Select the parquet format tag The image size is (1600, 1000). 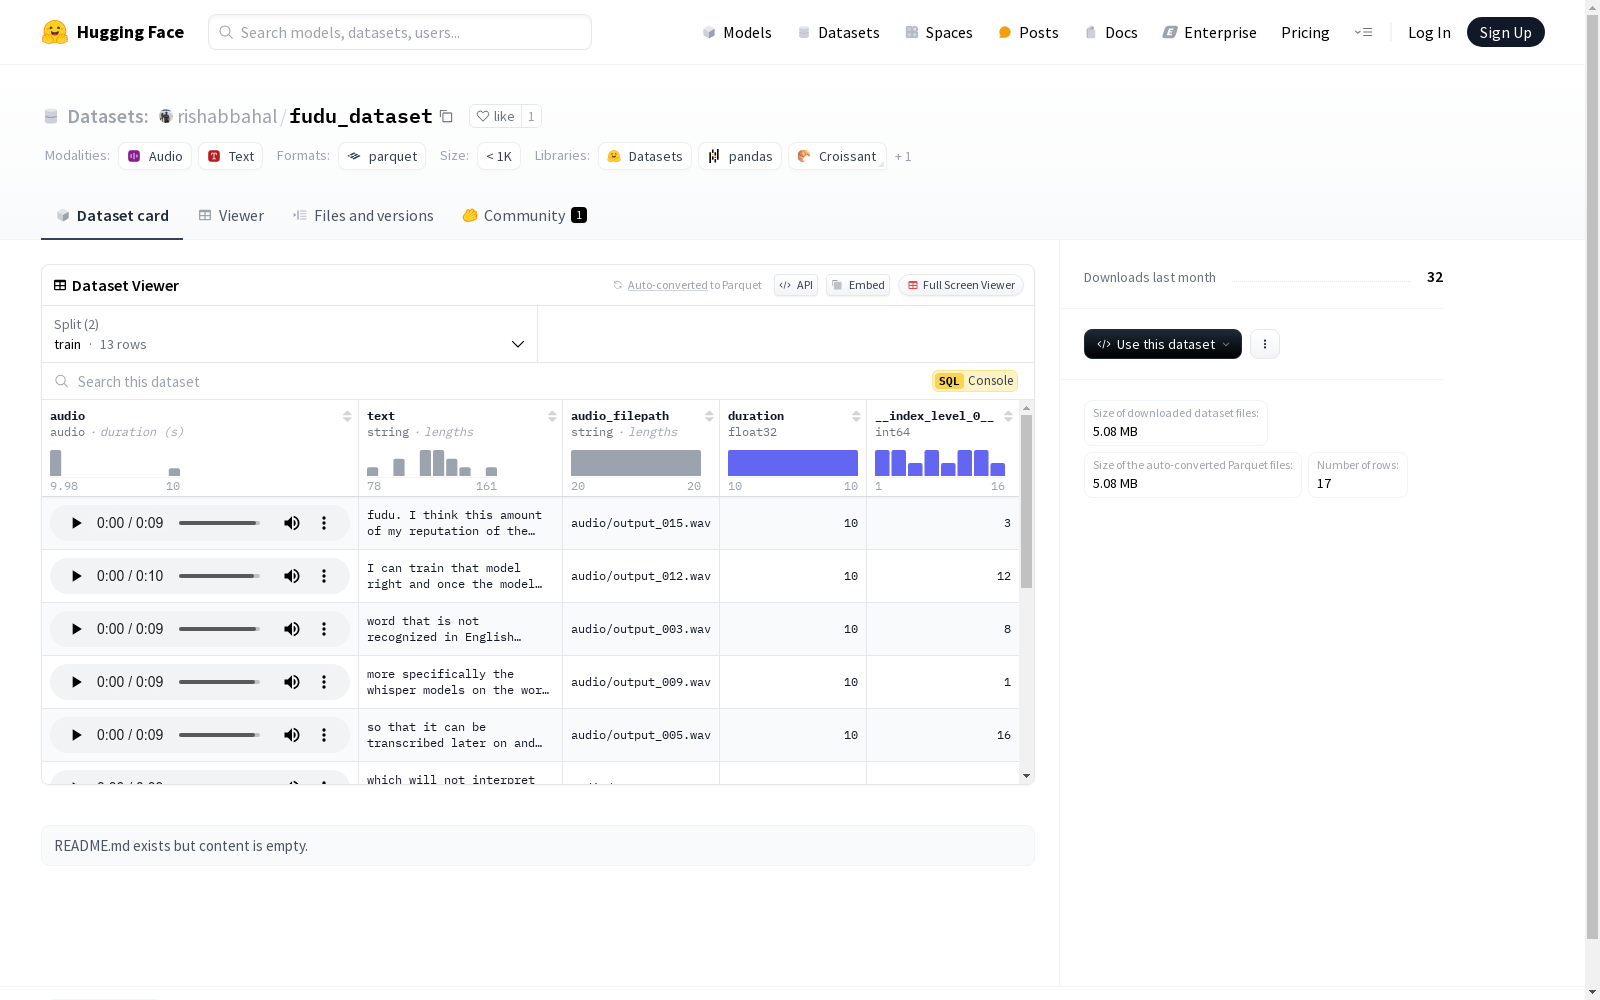coord(382,156)
